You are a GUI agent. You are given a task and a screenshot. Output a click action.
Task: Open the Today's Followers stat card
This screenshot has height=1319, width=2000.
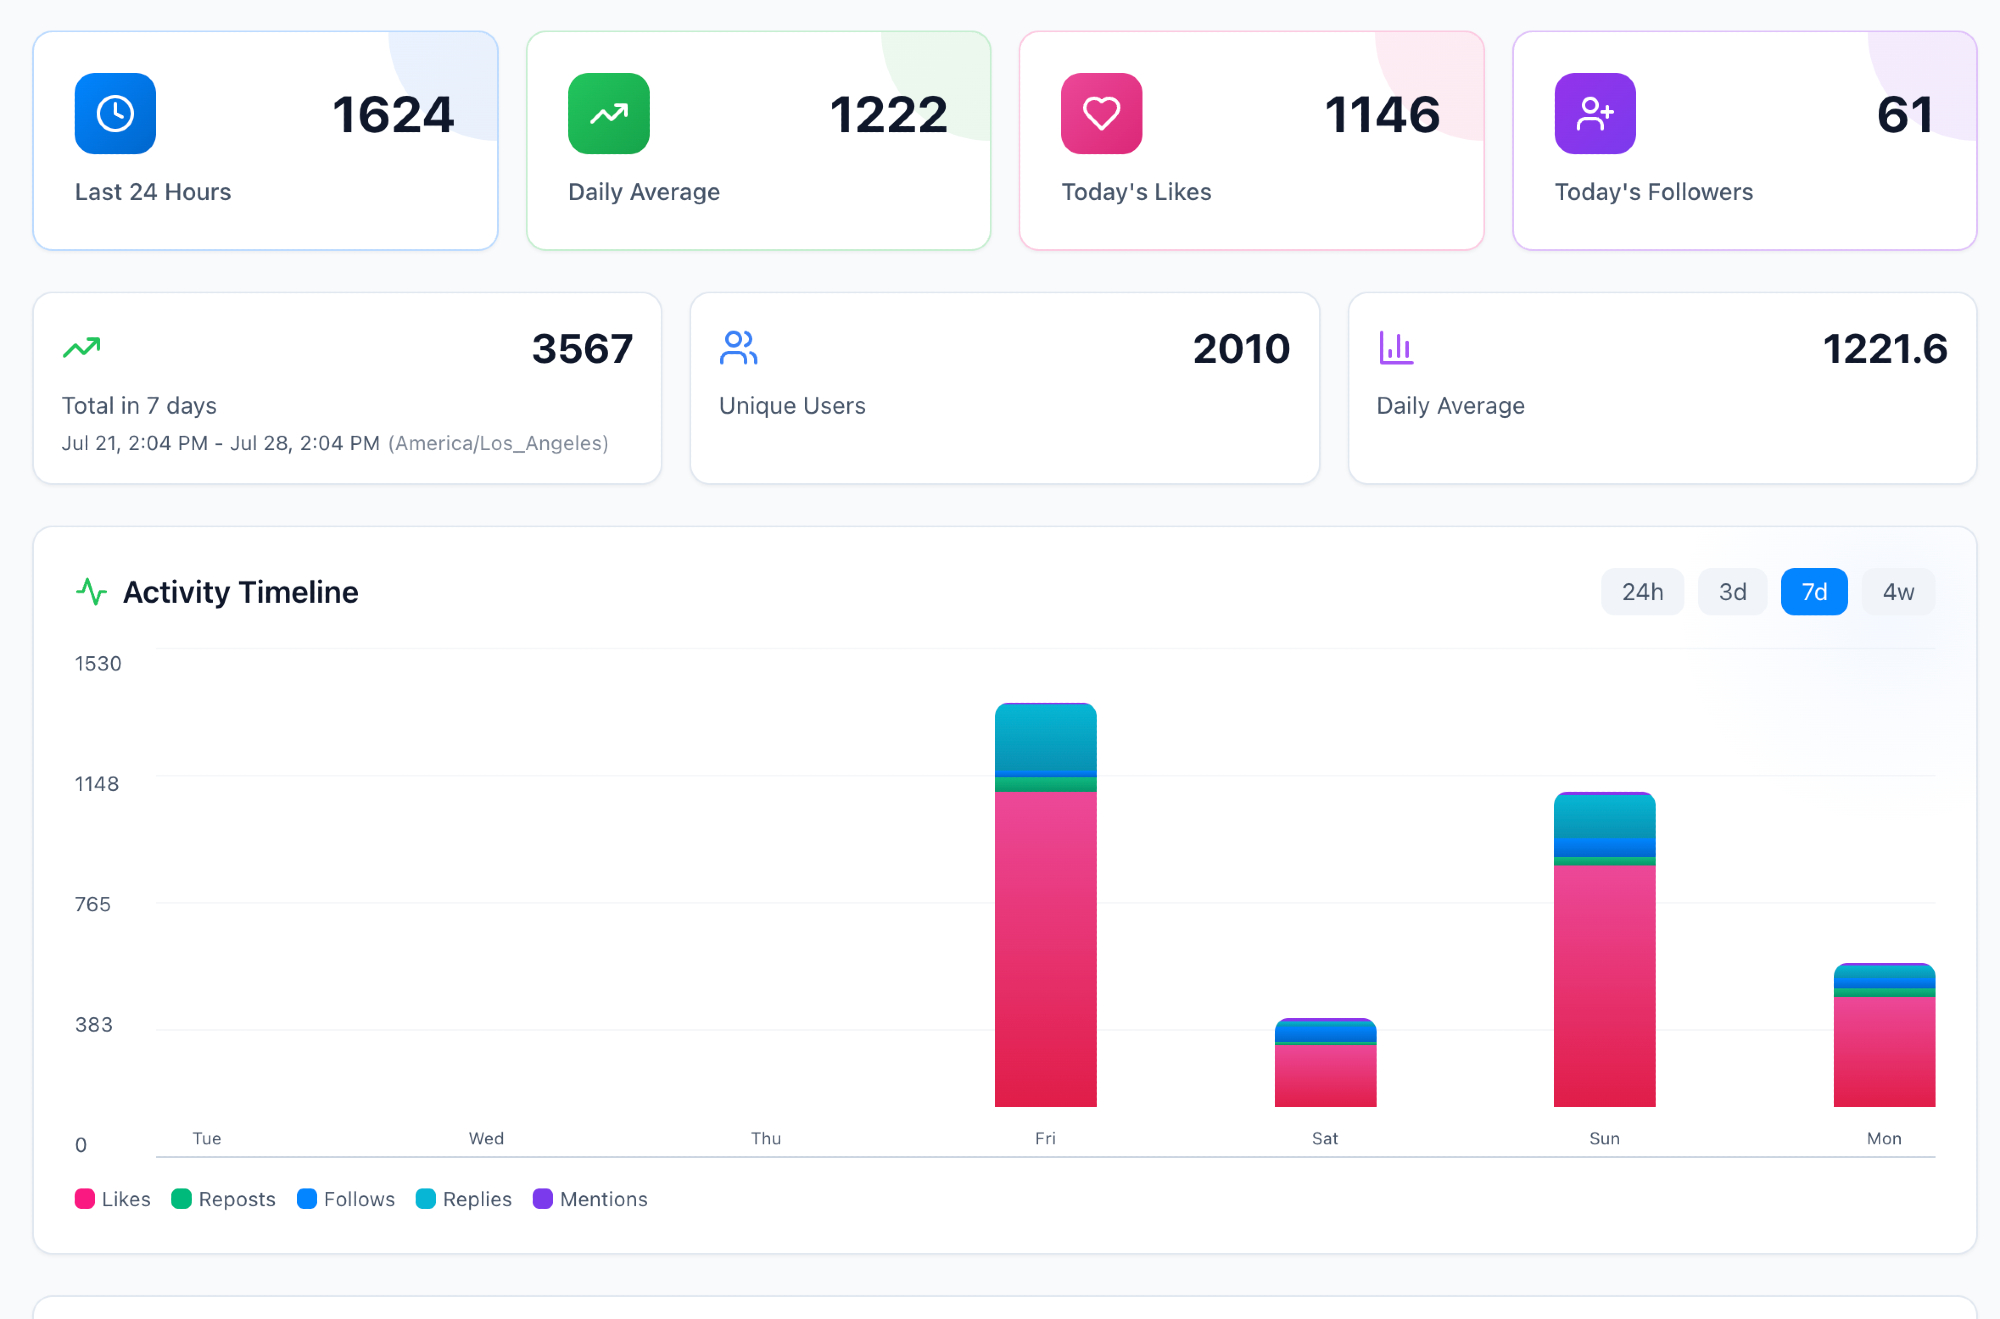1744,140
